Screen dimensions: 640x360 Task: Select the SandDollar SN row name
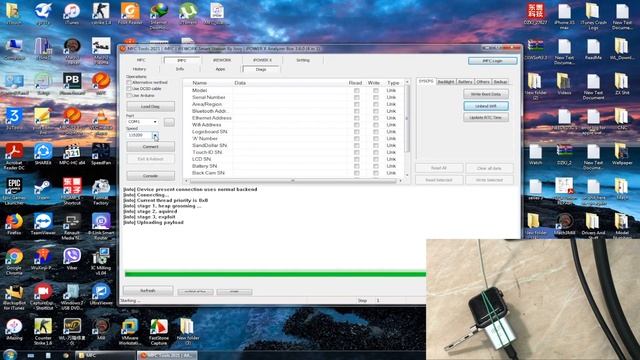click(x=209, y=145)
